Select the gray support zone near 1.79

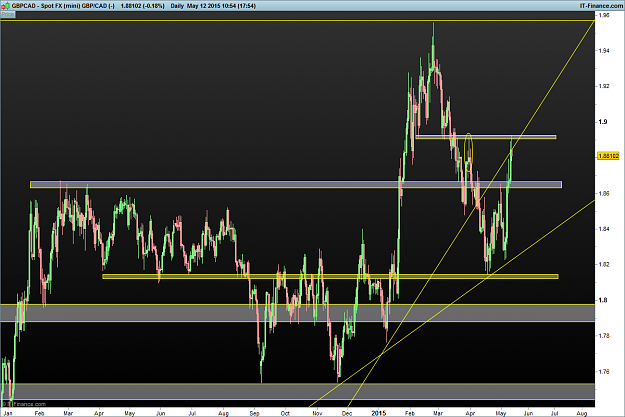297,313
